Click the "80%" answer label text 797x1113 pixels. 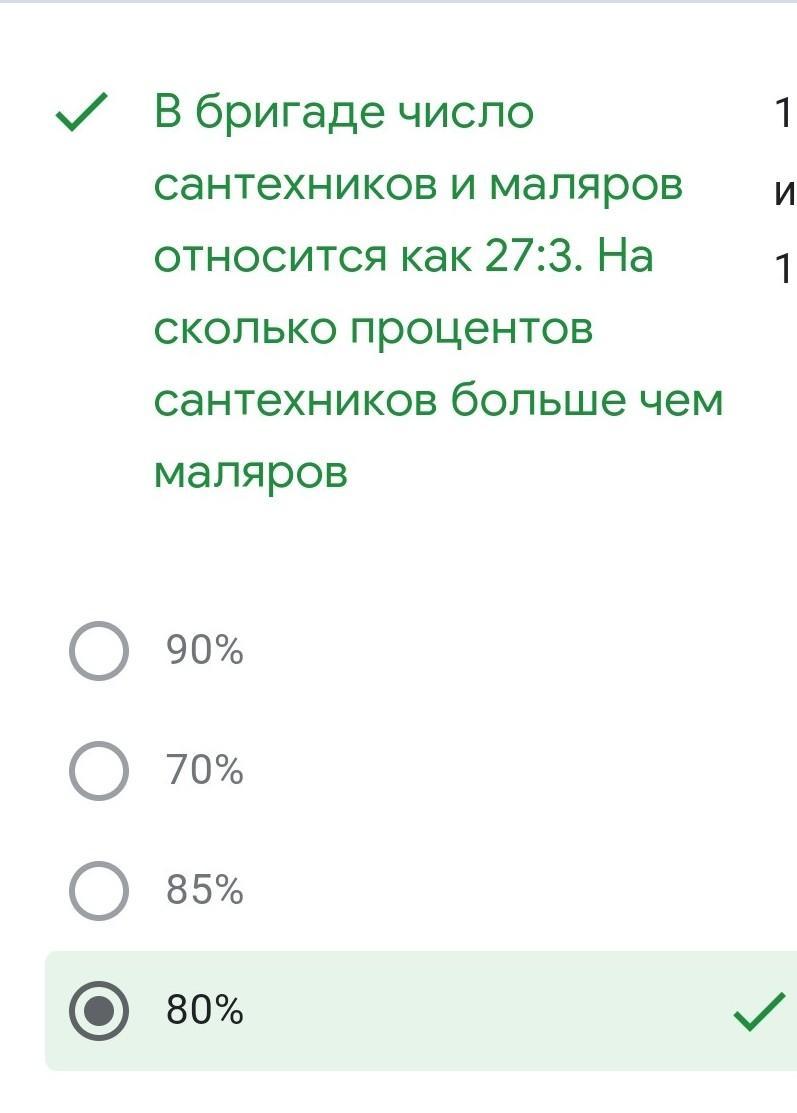click(205, 1011)
